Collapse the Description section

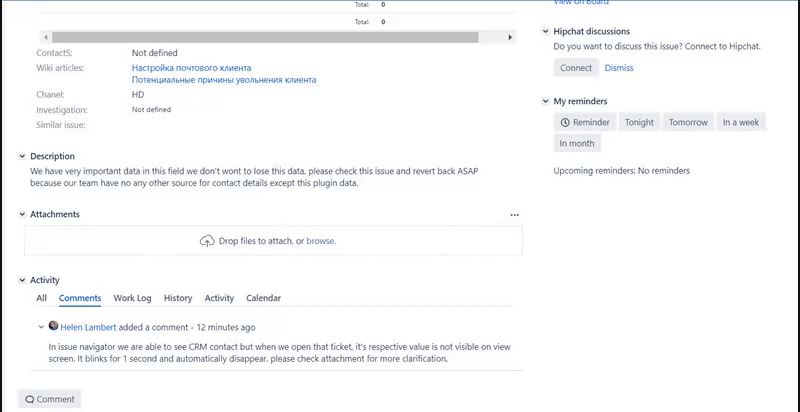pos(23,157)
